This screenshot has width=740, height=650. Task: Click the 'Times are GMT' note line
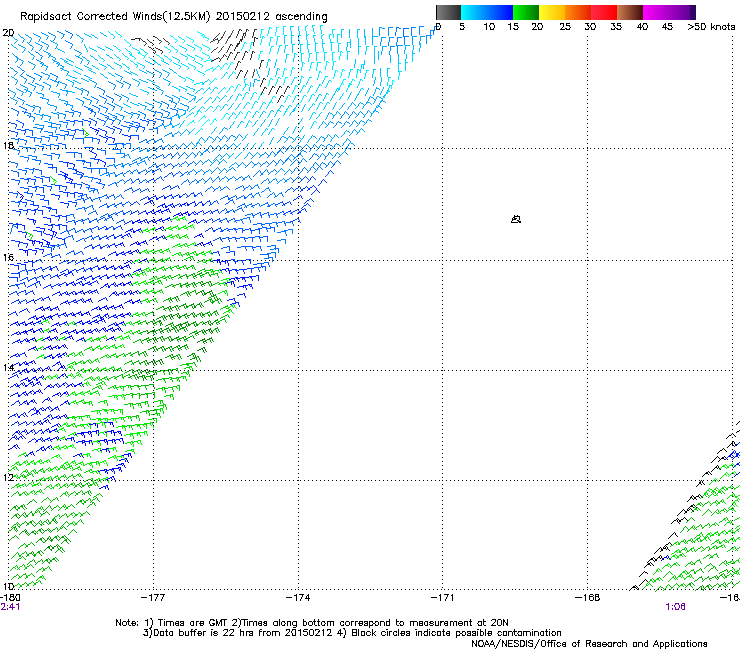coord(312,623)
